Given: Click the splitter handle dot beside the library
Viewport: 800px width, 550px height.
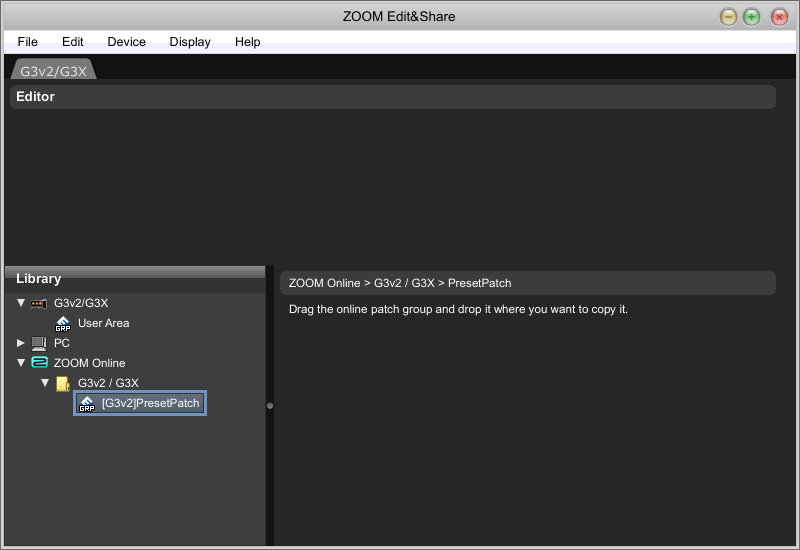Looking at the screenshot, I should pos(270,406).
